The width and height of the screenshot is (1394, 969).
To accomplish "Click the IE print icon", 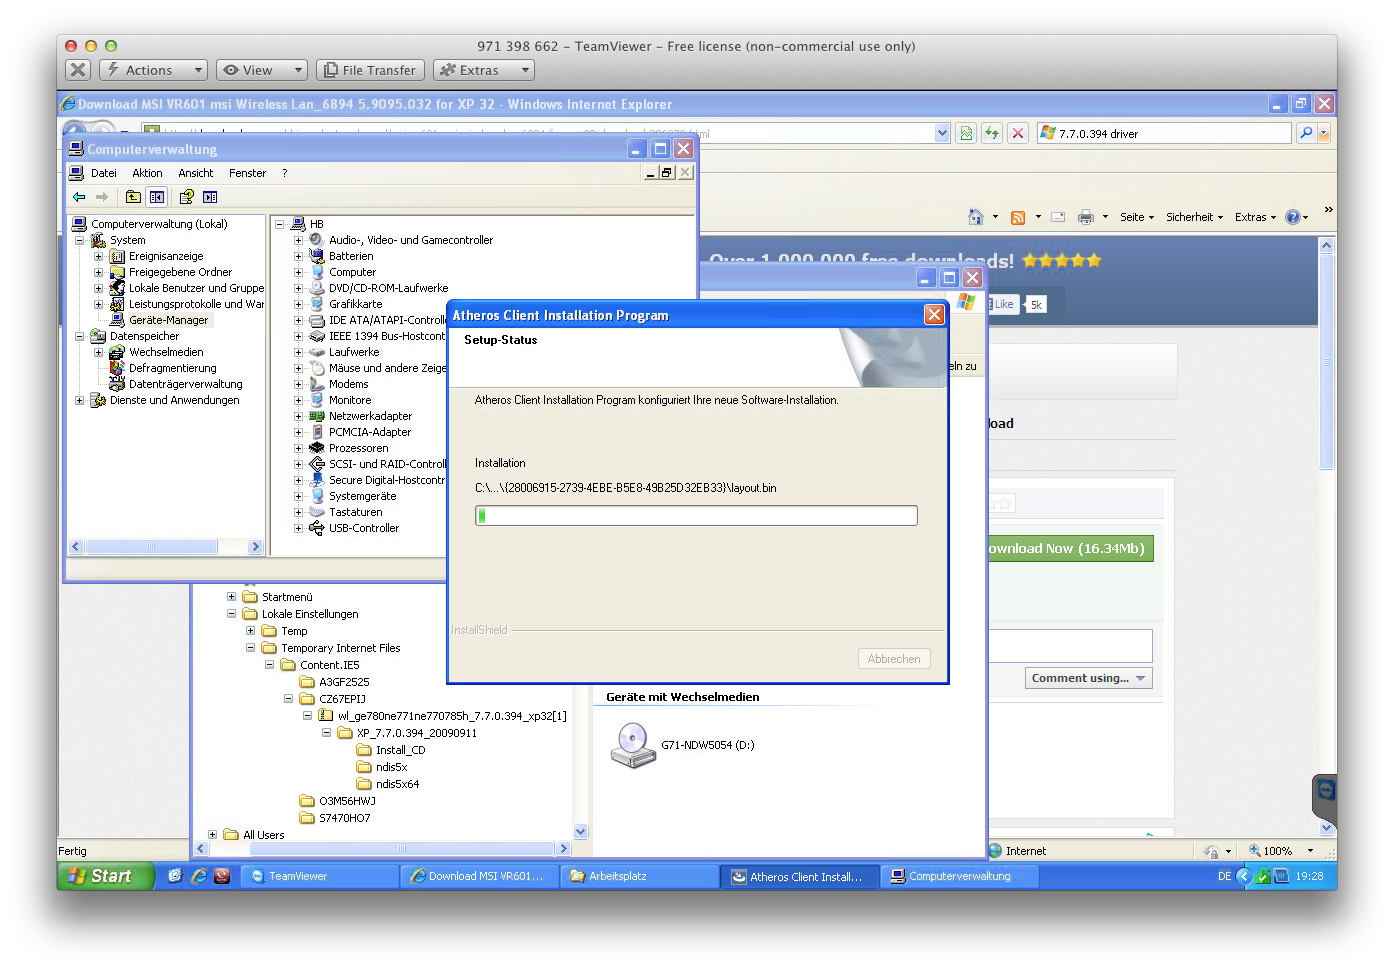I will pyautogui.click(x=1086, y=217).
